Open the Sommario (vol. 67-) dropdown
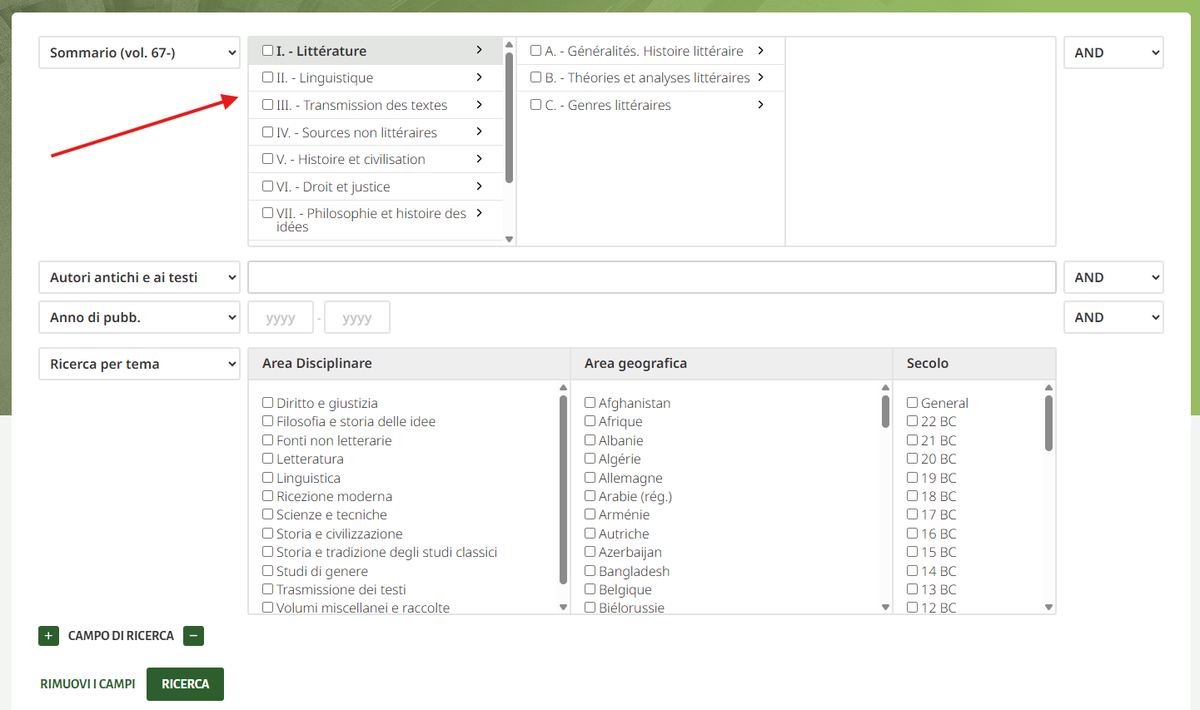Screen dimensions: 1200x710 pos(139,53)
